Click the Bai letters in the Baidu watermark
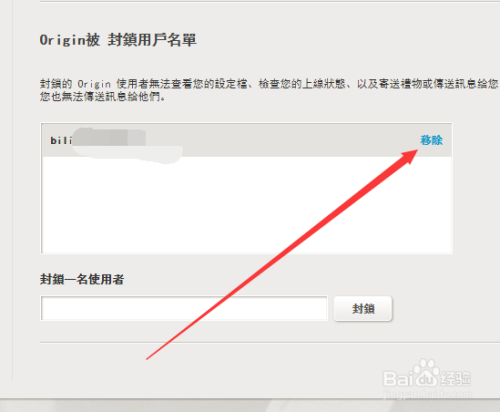 (398, 379)
